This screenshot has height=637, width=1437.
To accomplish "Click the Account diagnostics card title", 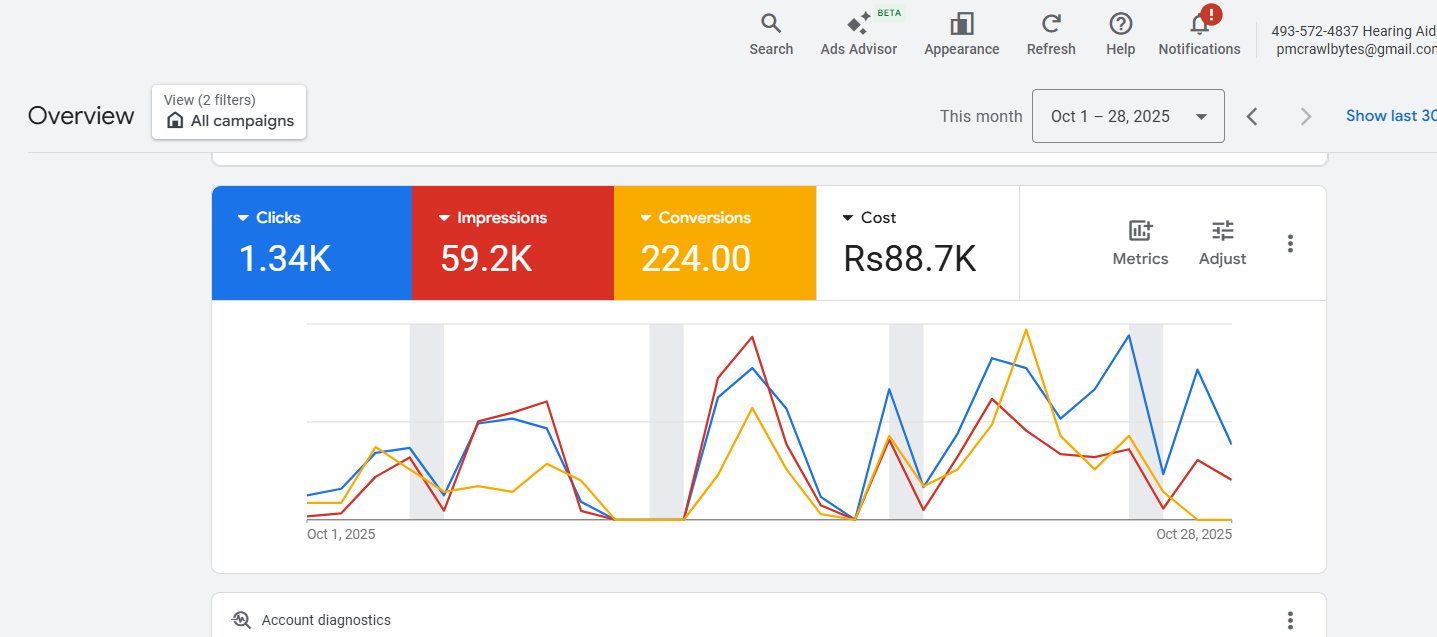I will click(x=326, y=620).
